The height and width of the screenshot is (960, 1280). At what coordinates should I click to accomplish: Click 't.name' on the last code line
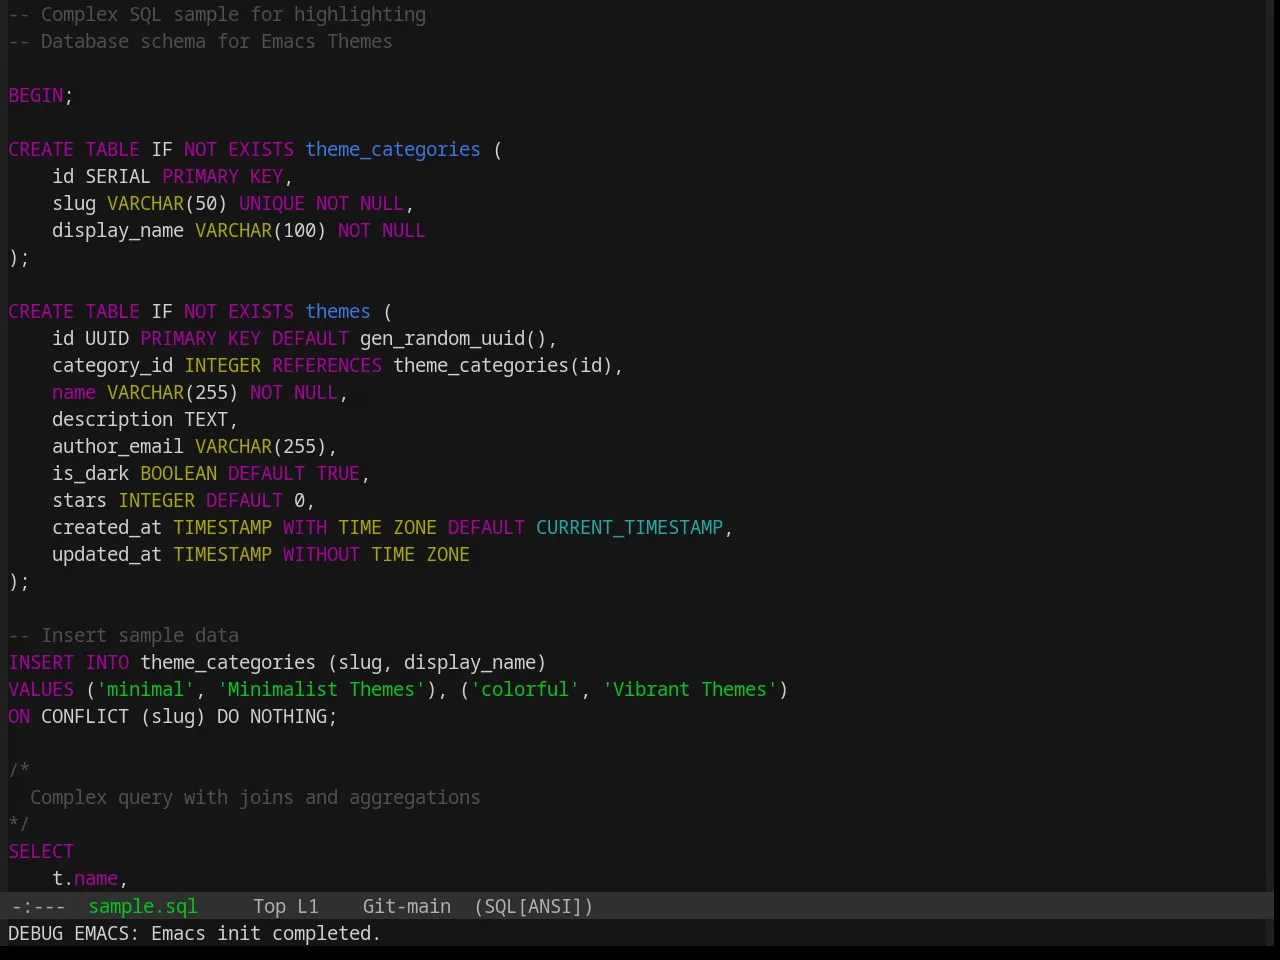coord(85,878)
